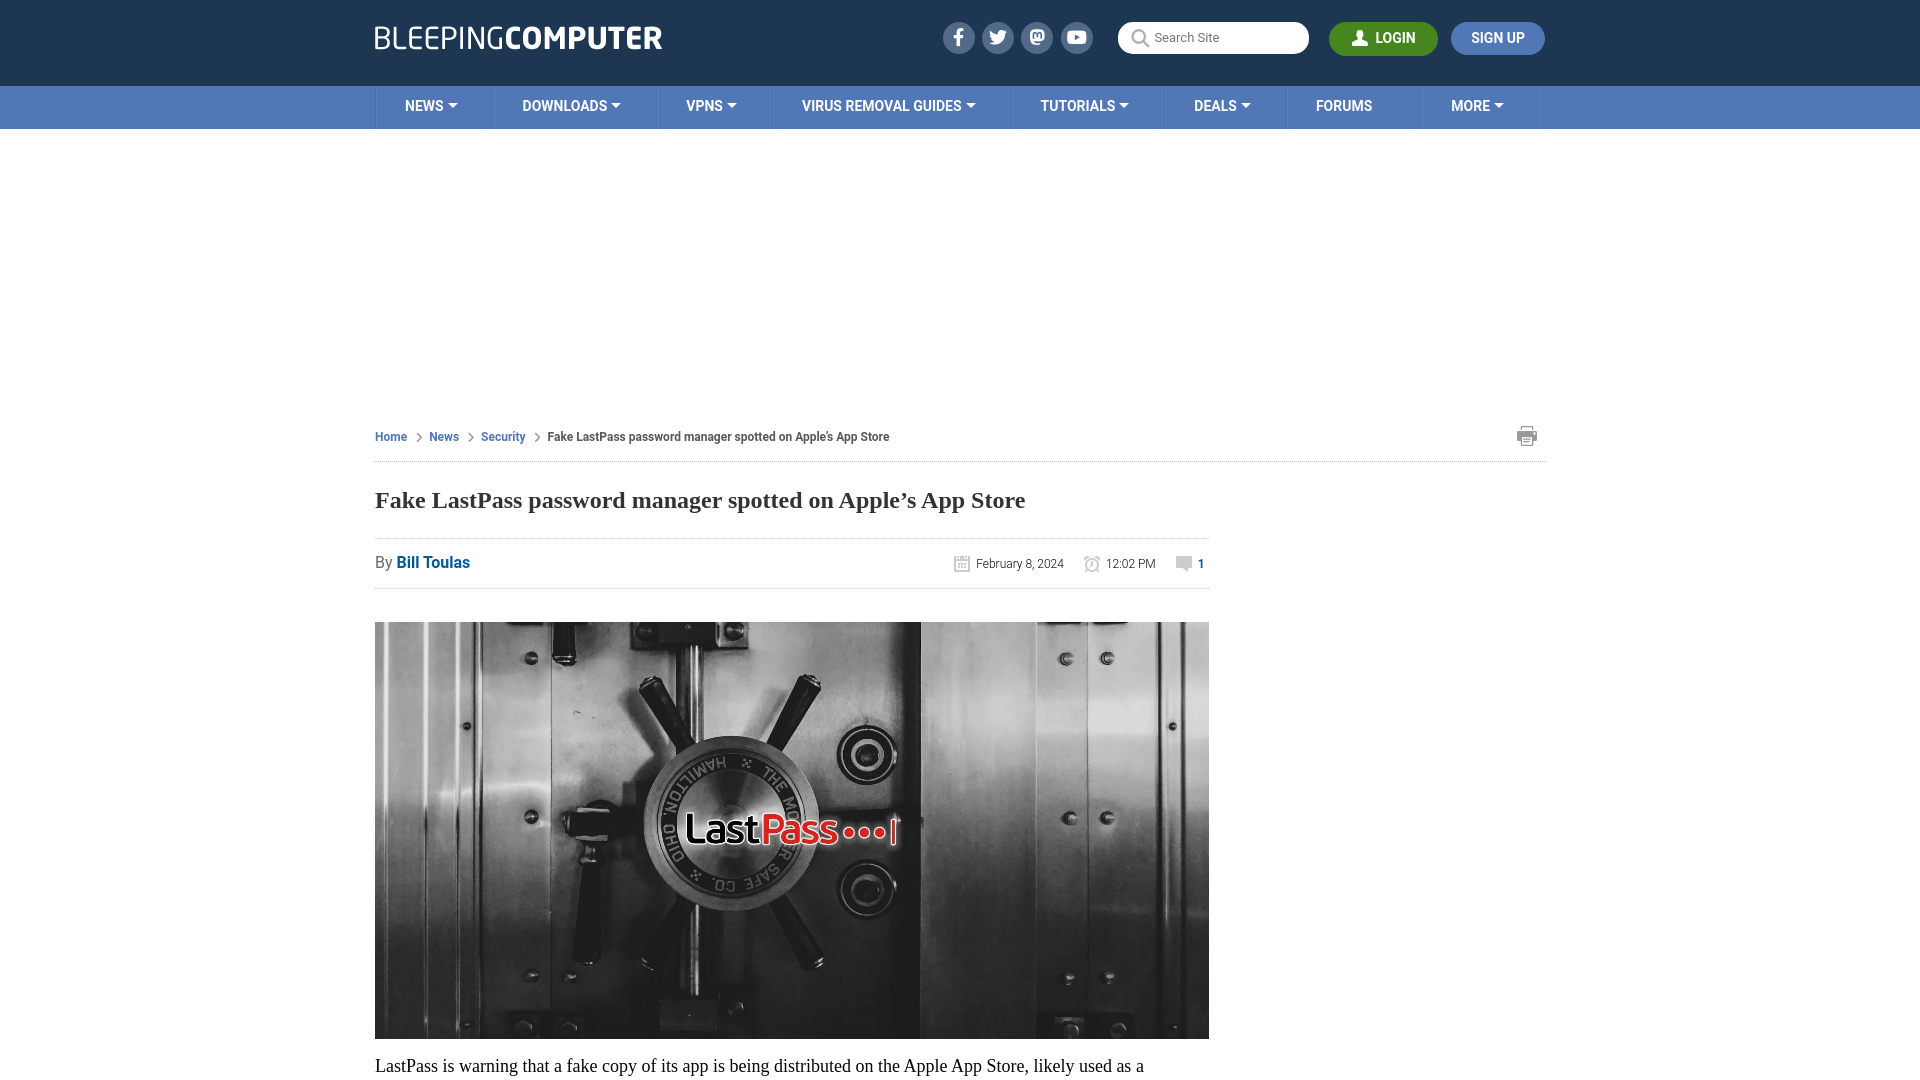The width and height of the screenshot is (1920, 1080).
Task: Expand the VIRUS REMOVAL GUIDES menu
Action: 887,105
